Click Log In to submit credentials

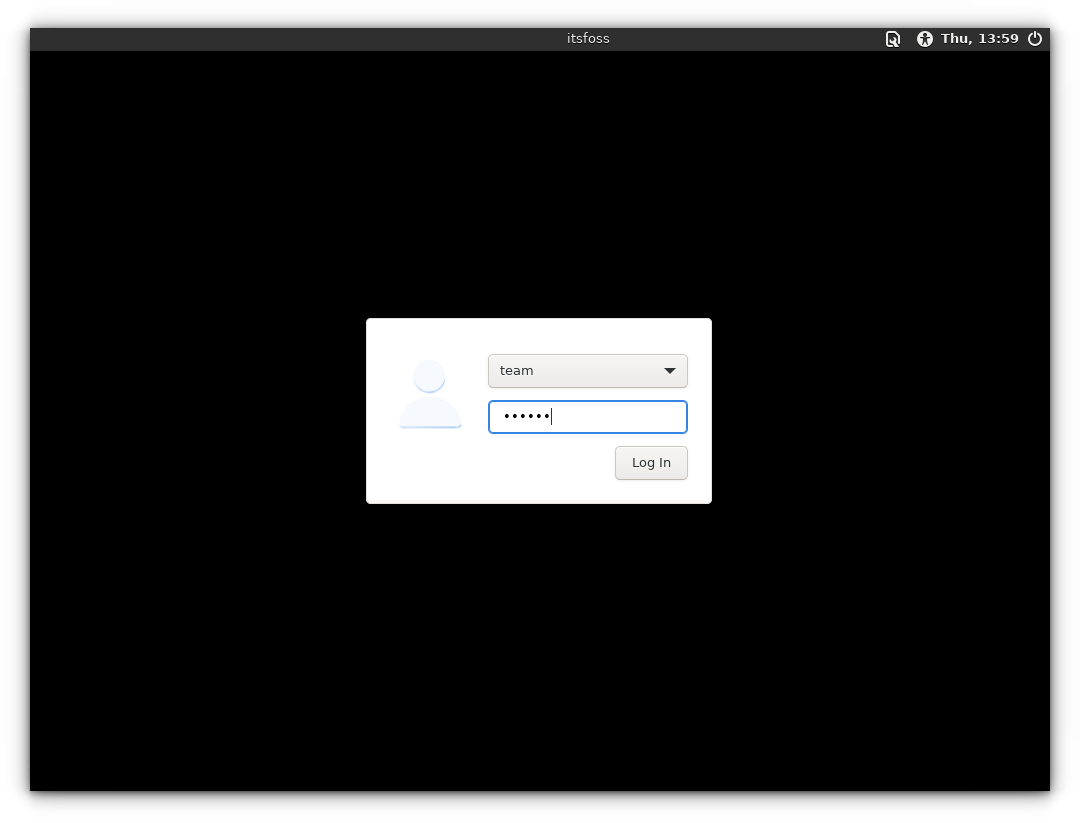click(651, 462)
